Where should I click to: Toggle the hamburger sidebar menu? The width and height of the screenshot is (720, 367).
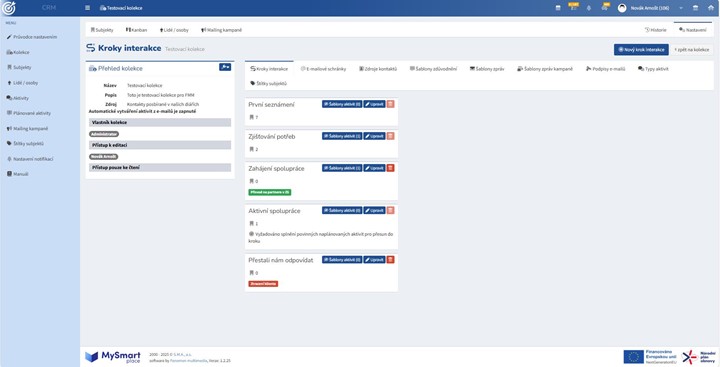point(88,8)
